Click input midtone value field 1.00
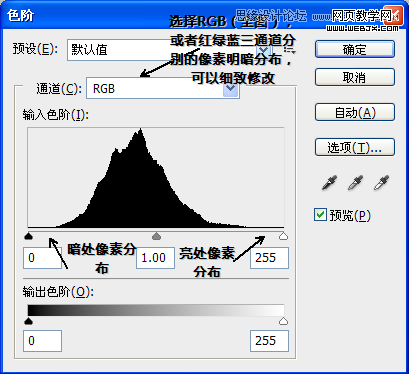 155,258
